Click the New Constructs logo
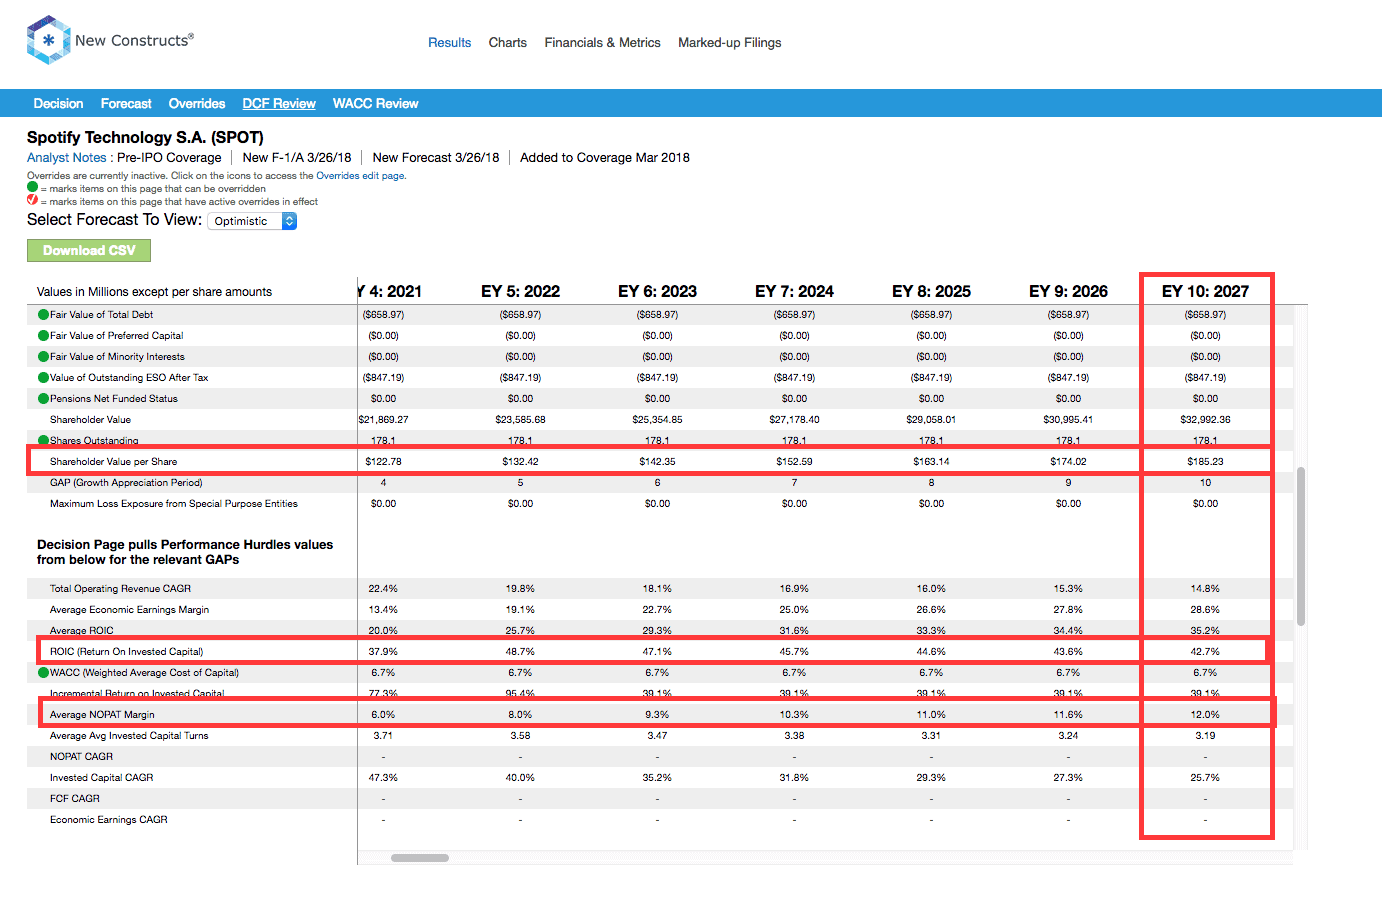Image resolution: width=1382 pixels, height=903 pixels. pyautogui.click(x=110, y=40)
